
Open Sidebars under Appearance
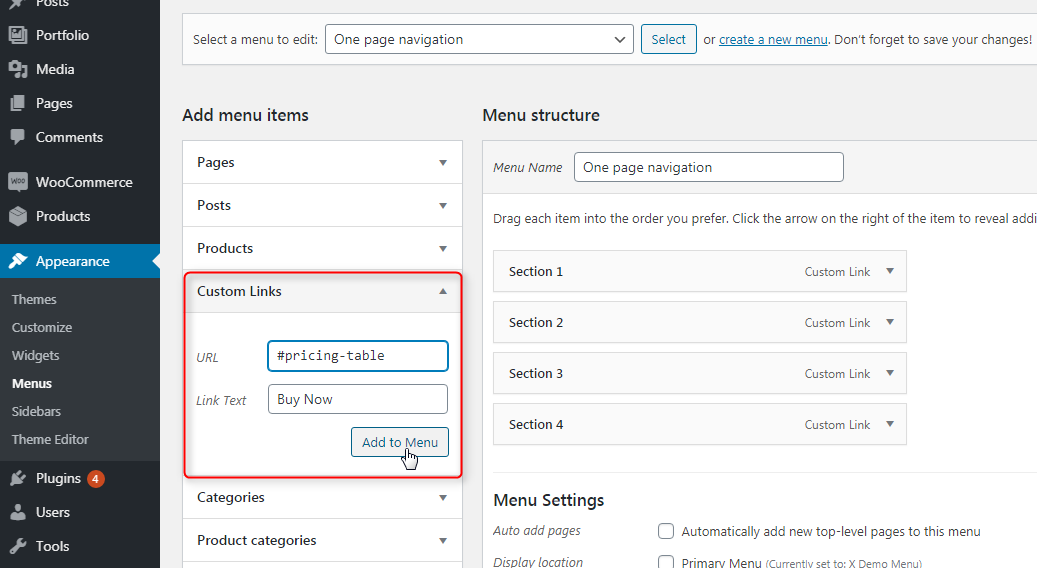pyautogui.click(x=36, y=411)
